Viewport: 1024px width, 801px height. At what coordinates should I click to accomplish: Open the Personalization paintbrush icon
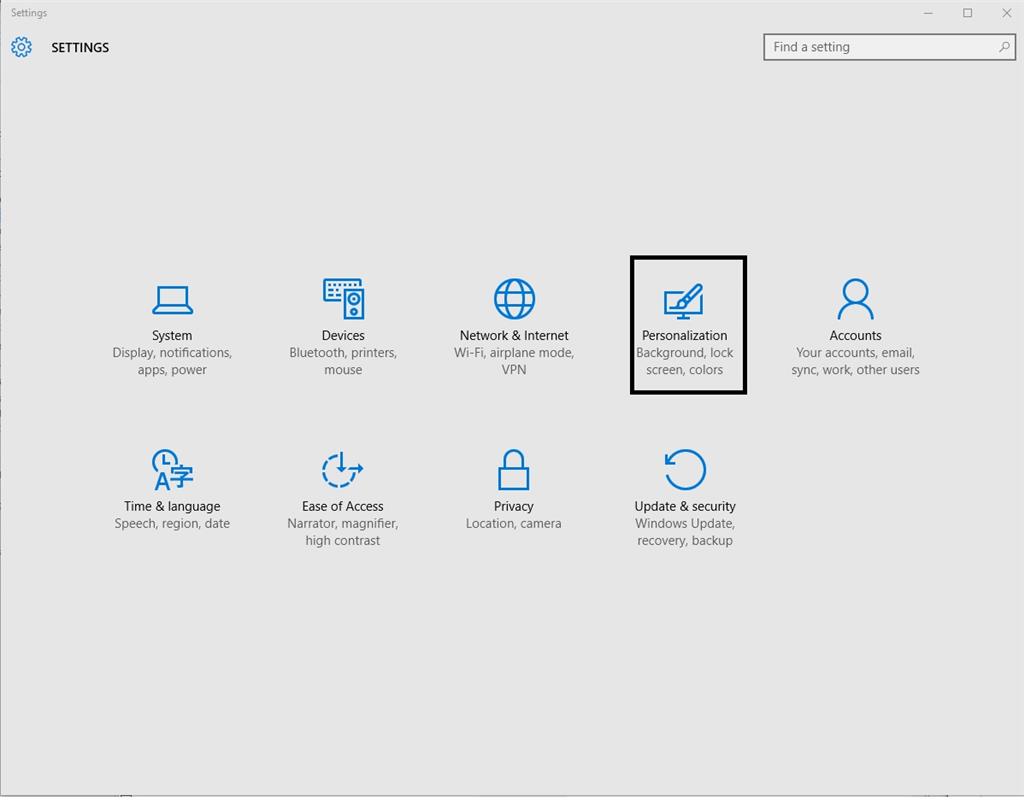683,301
